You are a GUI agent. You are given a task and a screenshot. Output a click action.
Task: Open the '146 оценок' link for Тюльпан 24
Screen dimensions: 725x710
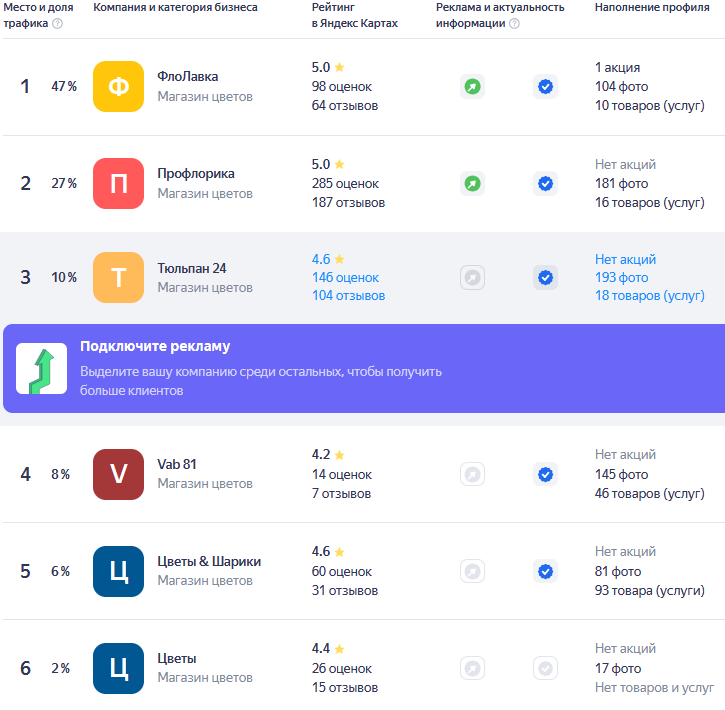click(x=345, y=277)
